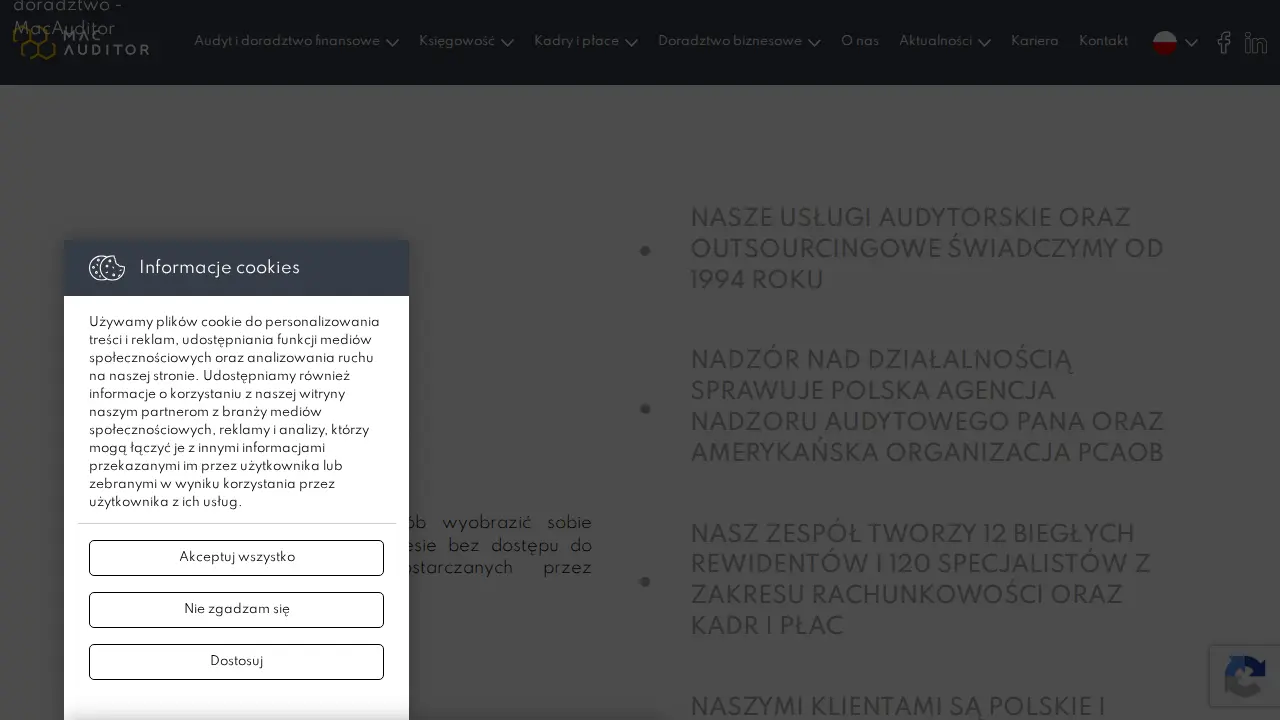Open the LinkedIn profile icon
The height and width of the screenshot is (720, 1280).
click(x=1256, y=42)
